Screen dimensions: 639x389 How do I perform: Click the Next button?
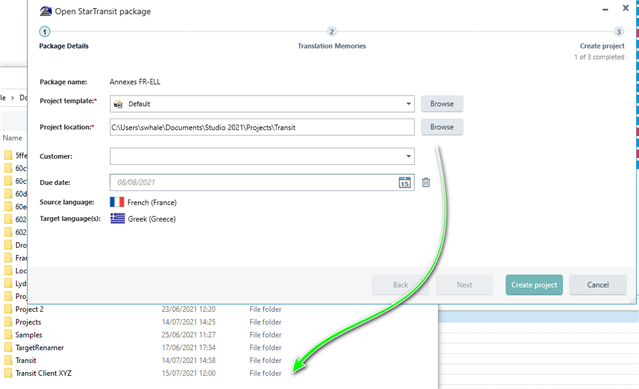point(464,285)
